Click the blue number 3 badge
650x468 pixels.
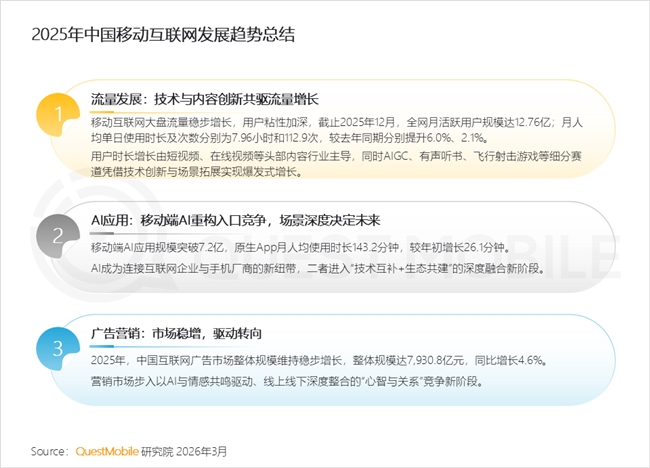tap(59, 348)
